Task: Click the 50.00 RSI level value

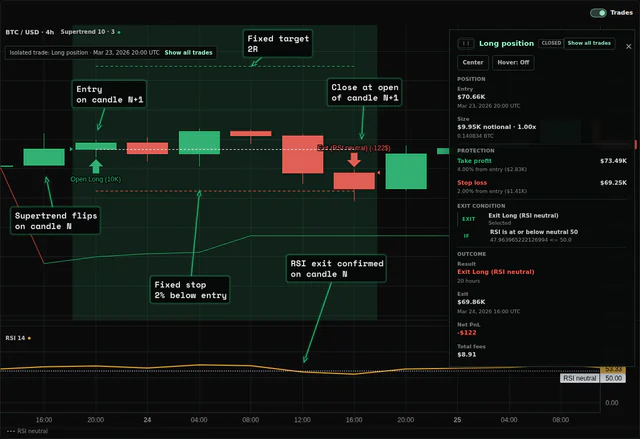Action: (613, 378)
